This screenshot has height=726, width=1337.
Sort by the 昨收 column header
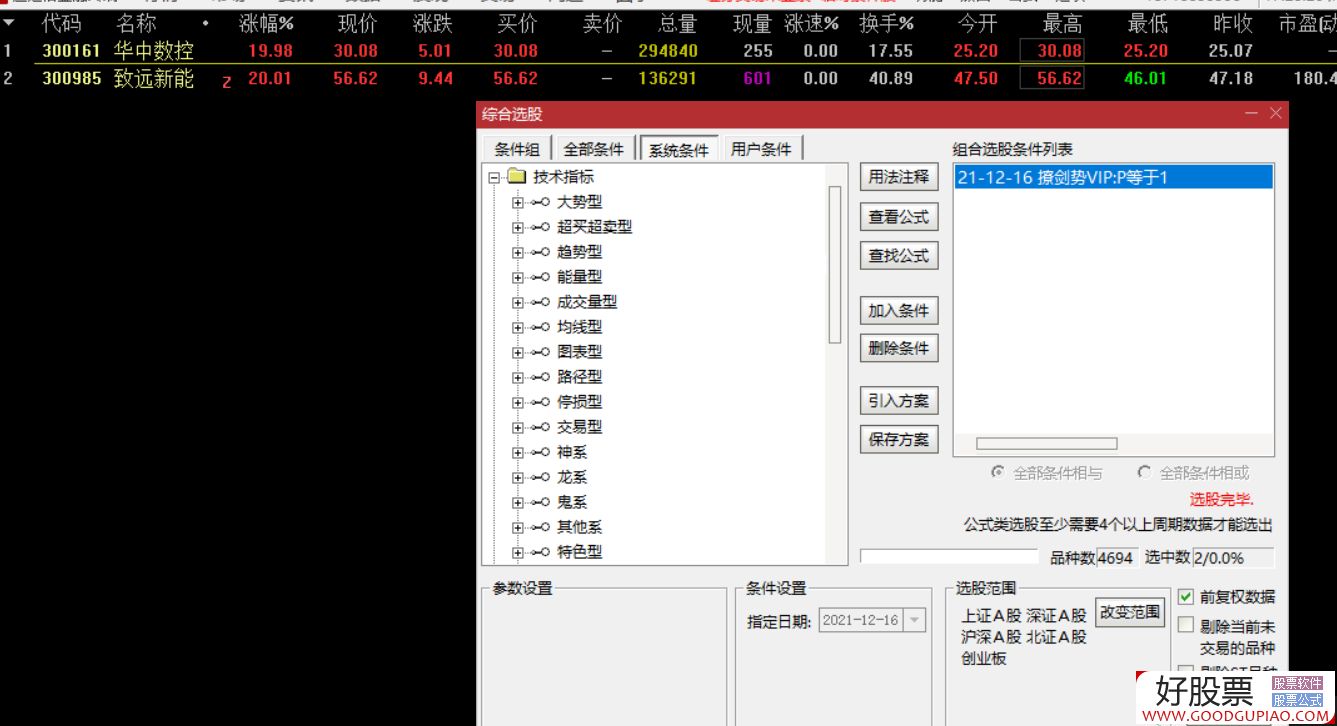(x=1233, y=23)
